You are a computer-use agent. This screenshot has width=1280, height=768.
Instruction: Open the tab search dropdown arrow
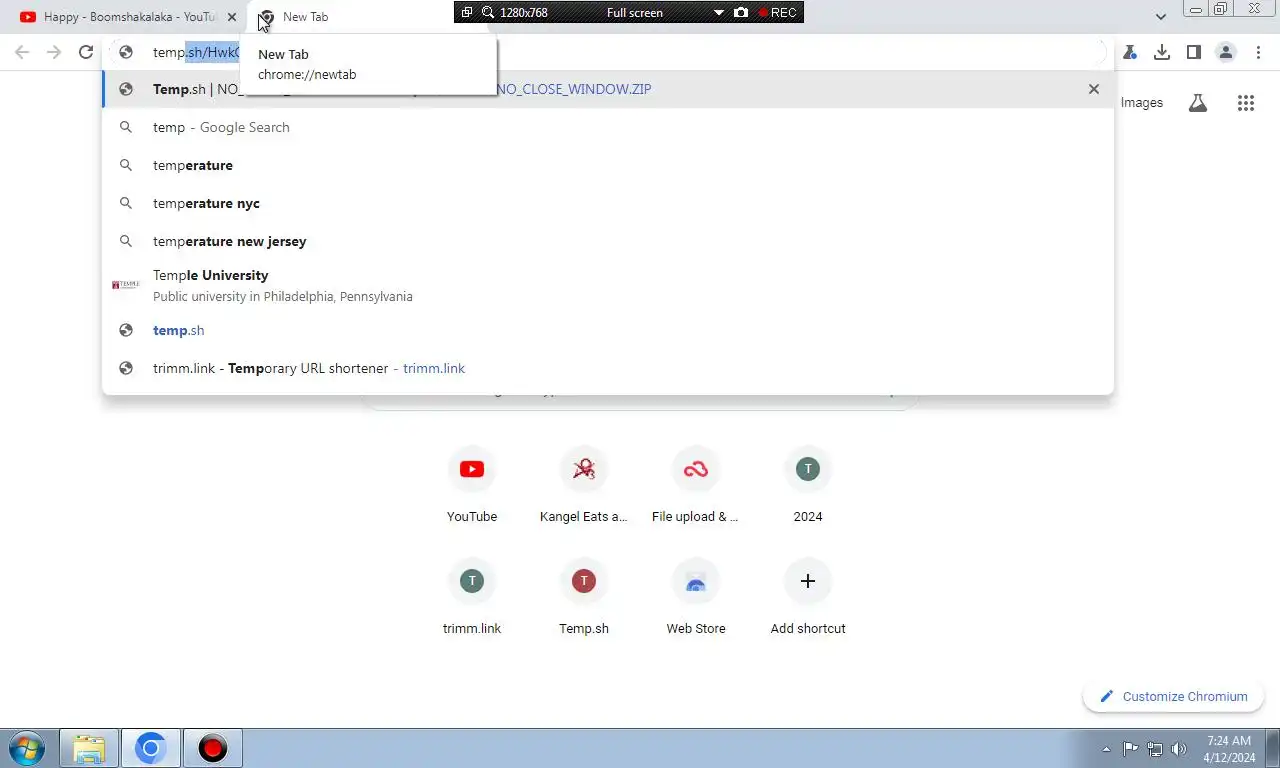point(1161,17)
